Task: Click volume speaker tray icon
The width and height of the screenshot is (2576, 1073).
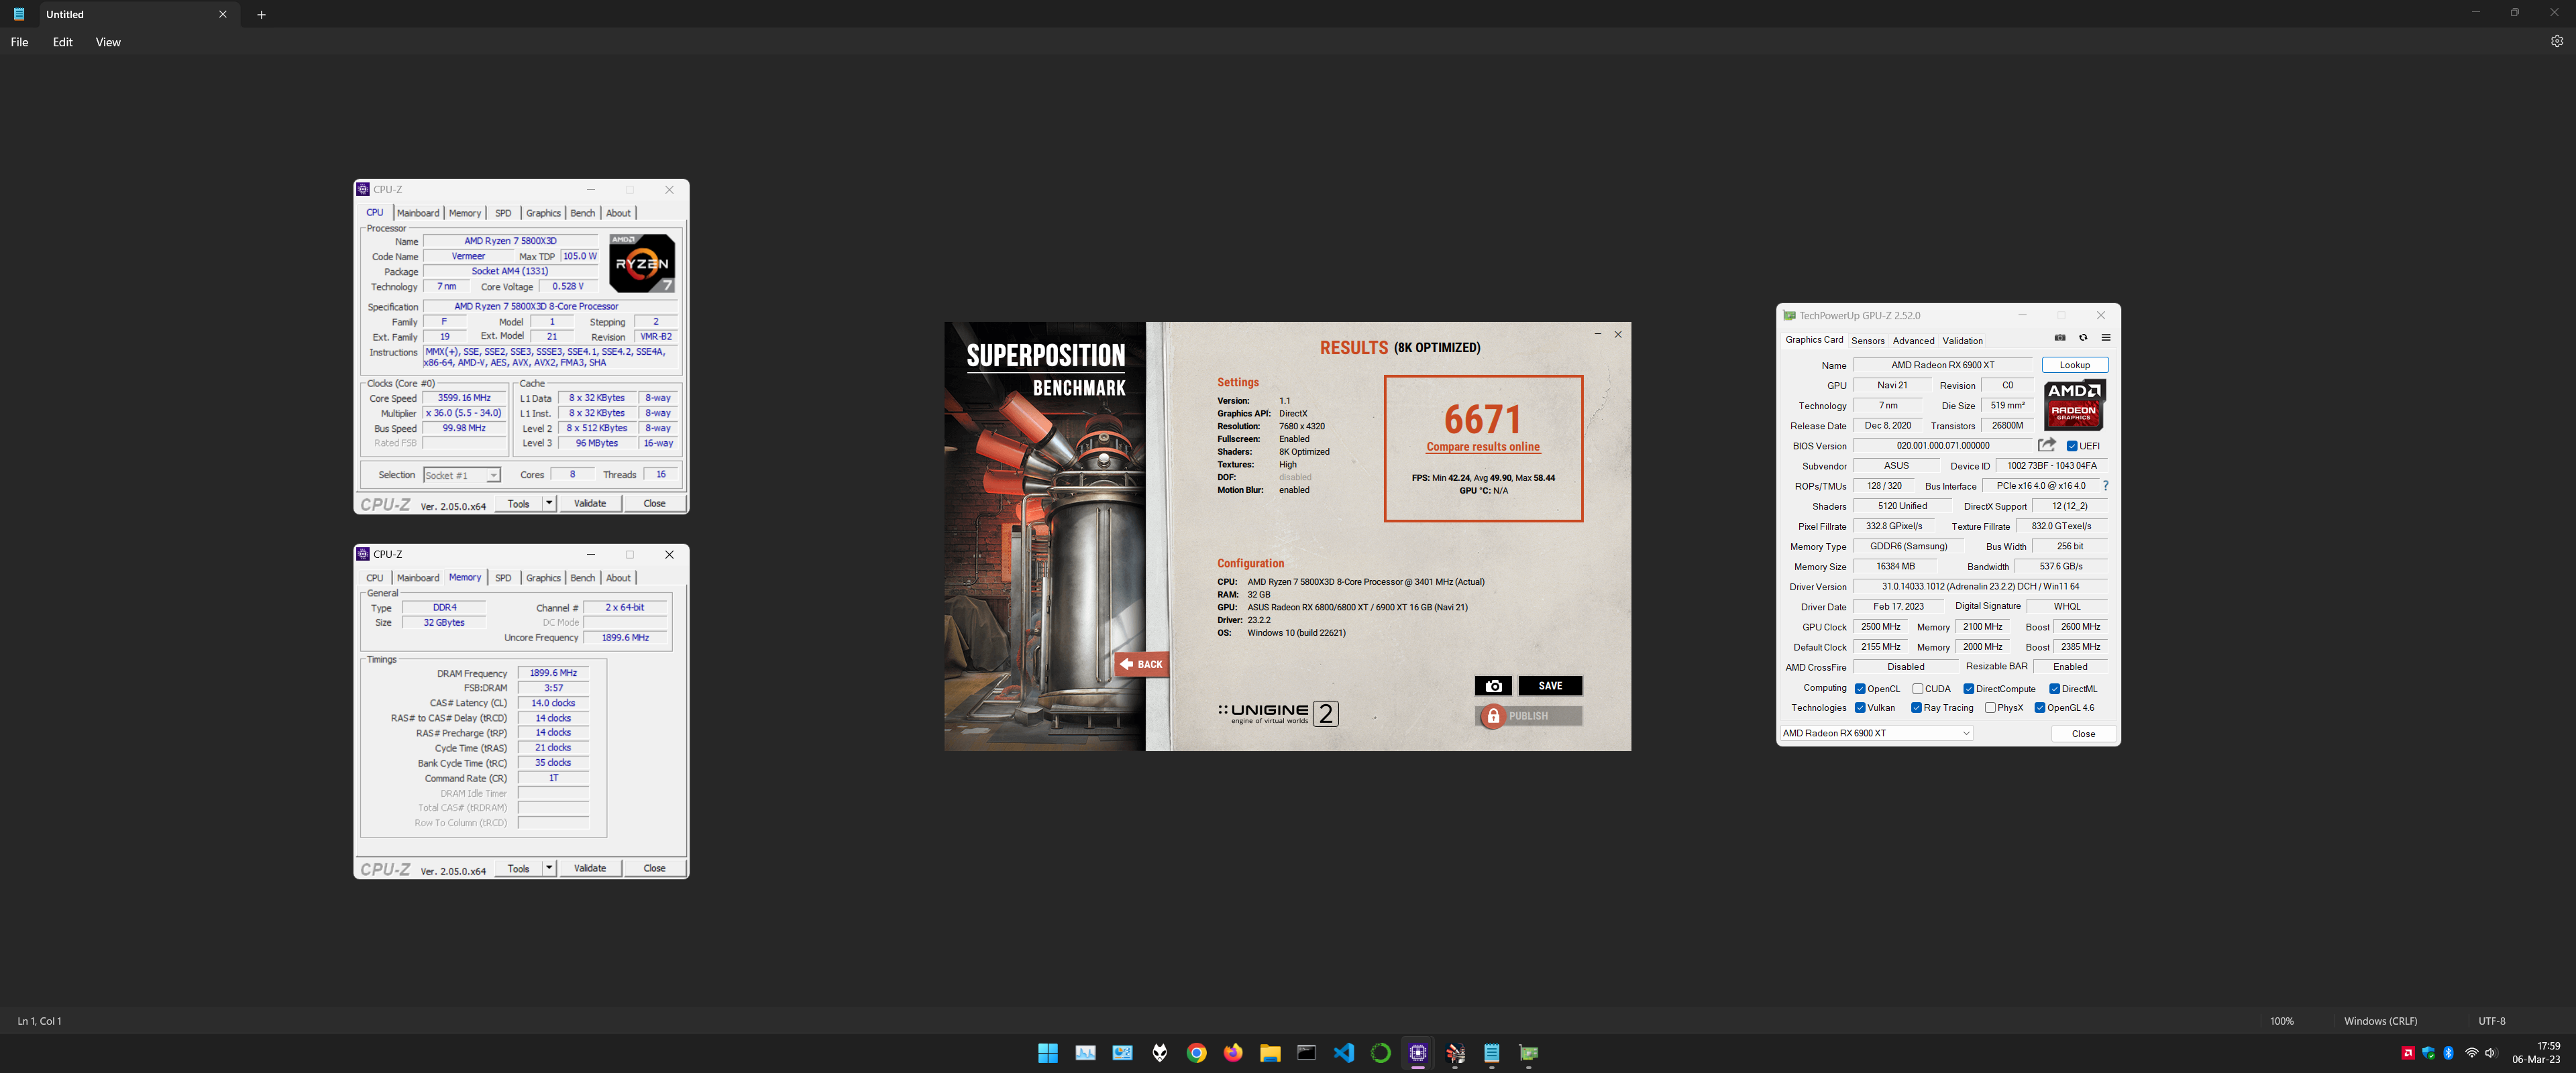Action: tap(2490, 1052)
